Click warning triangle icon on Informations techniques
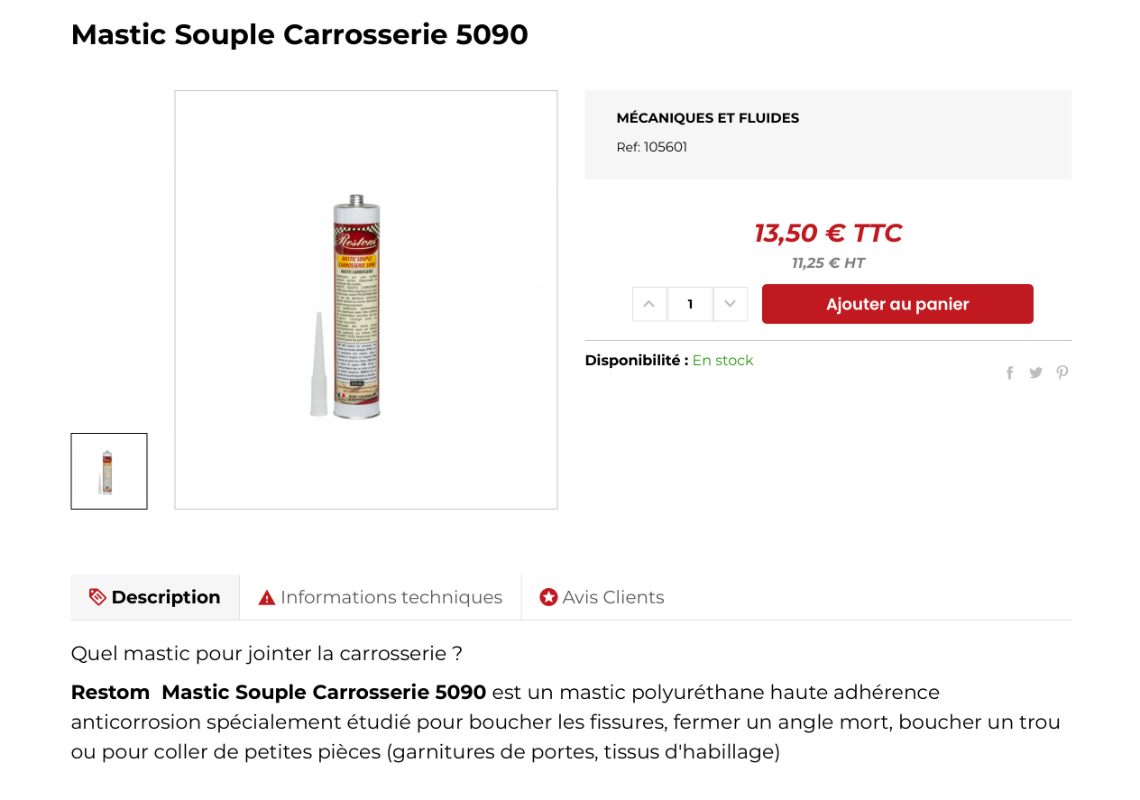 point(267,598)
